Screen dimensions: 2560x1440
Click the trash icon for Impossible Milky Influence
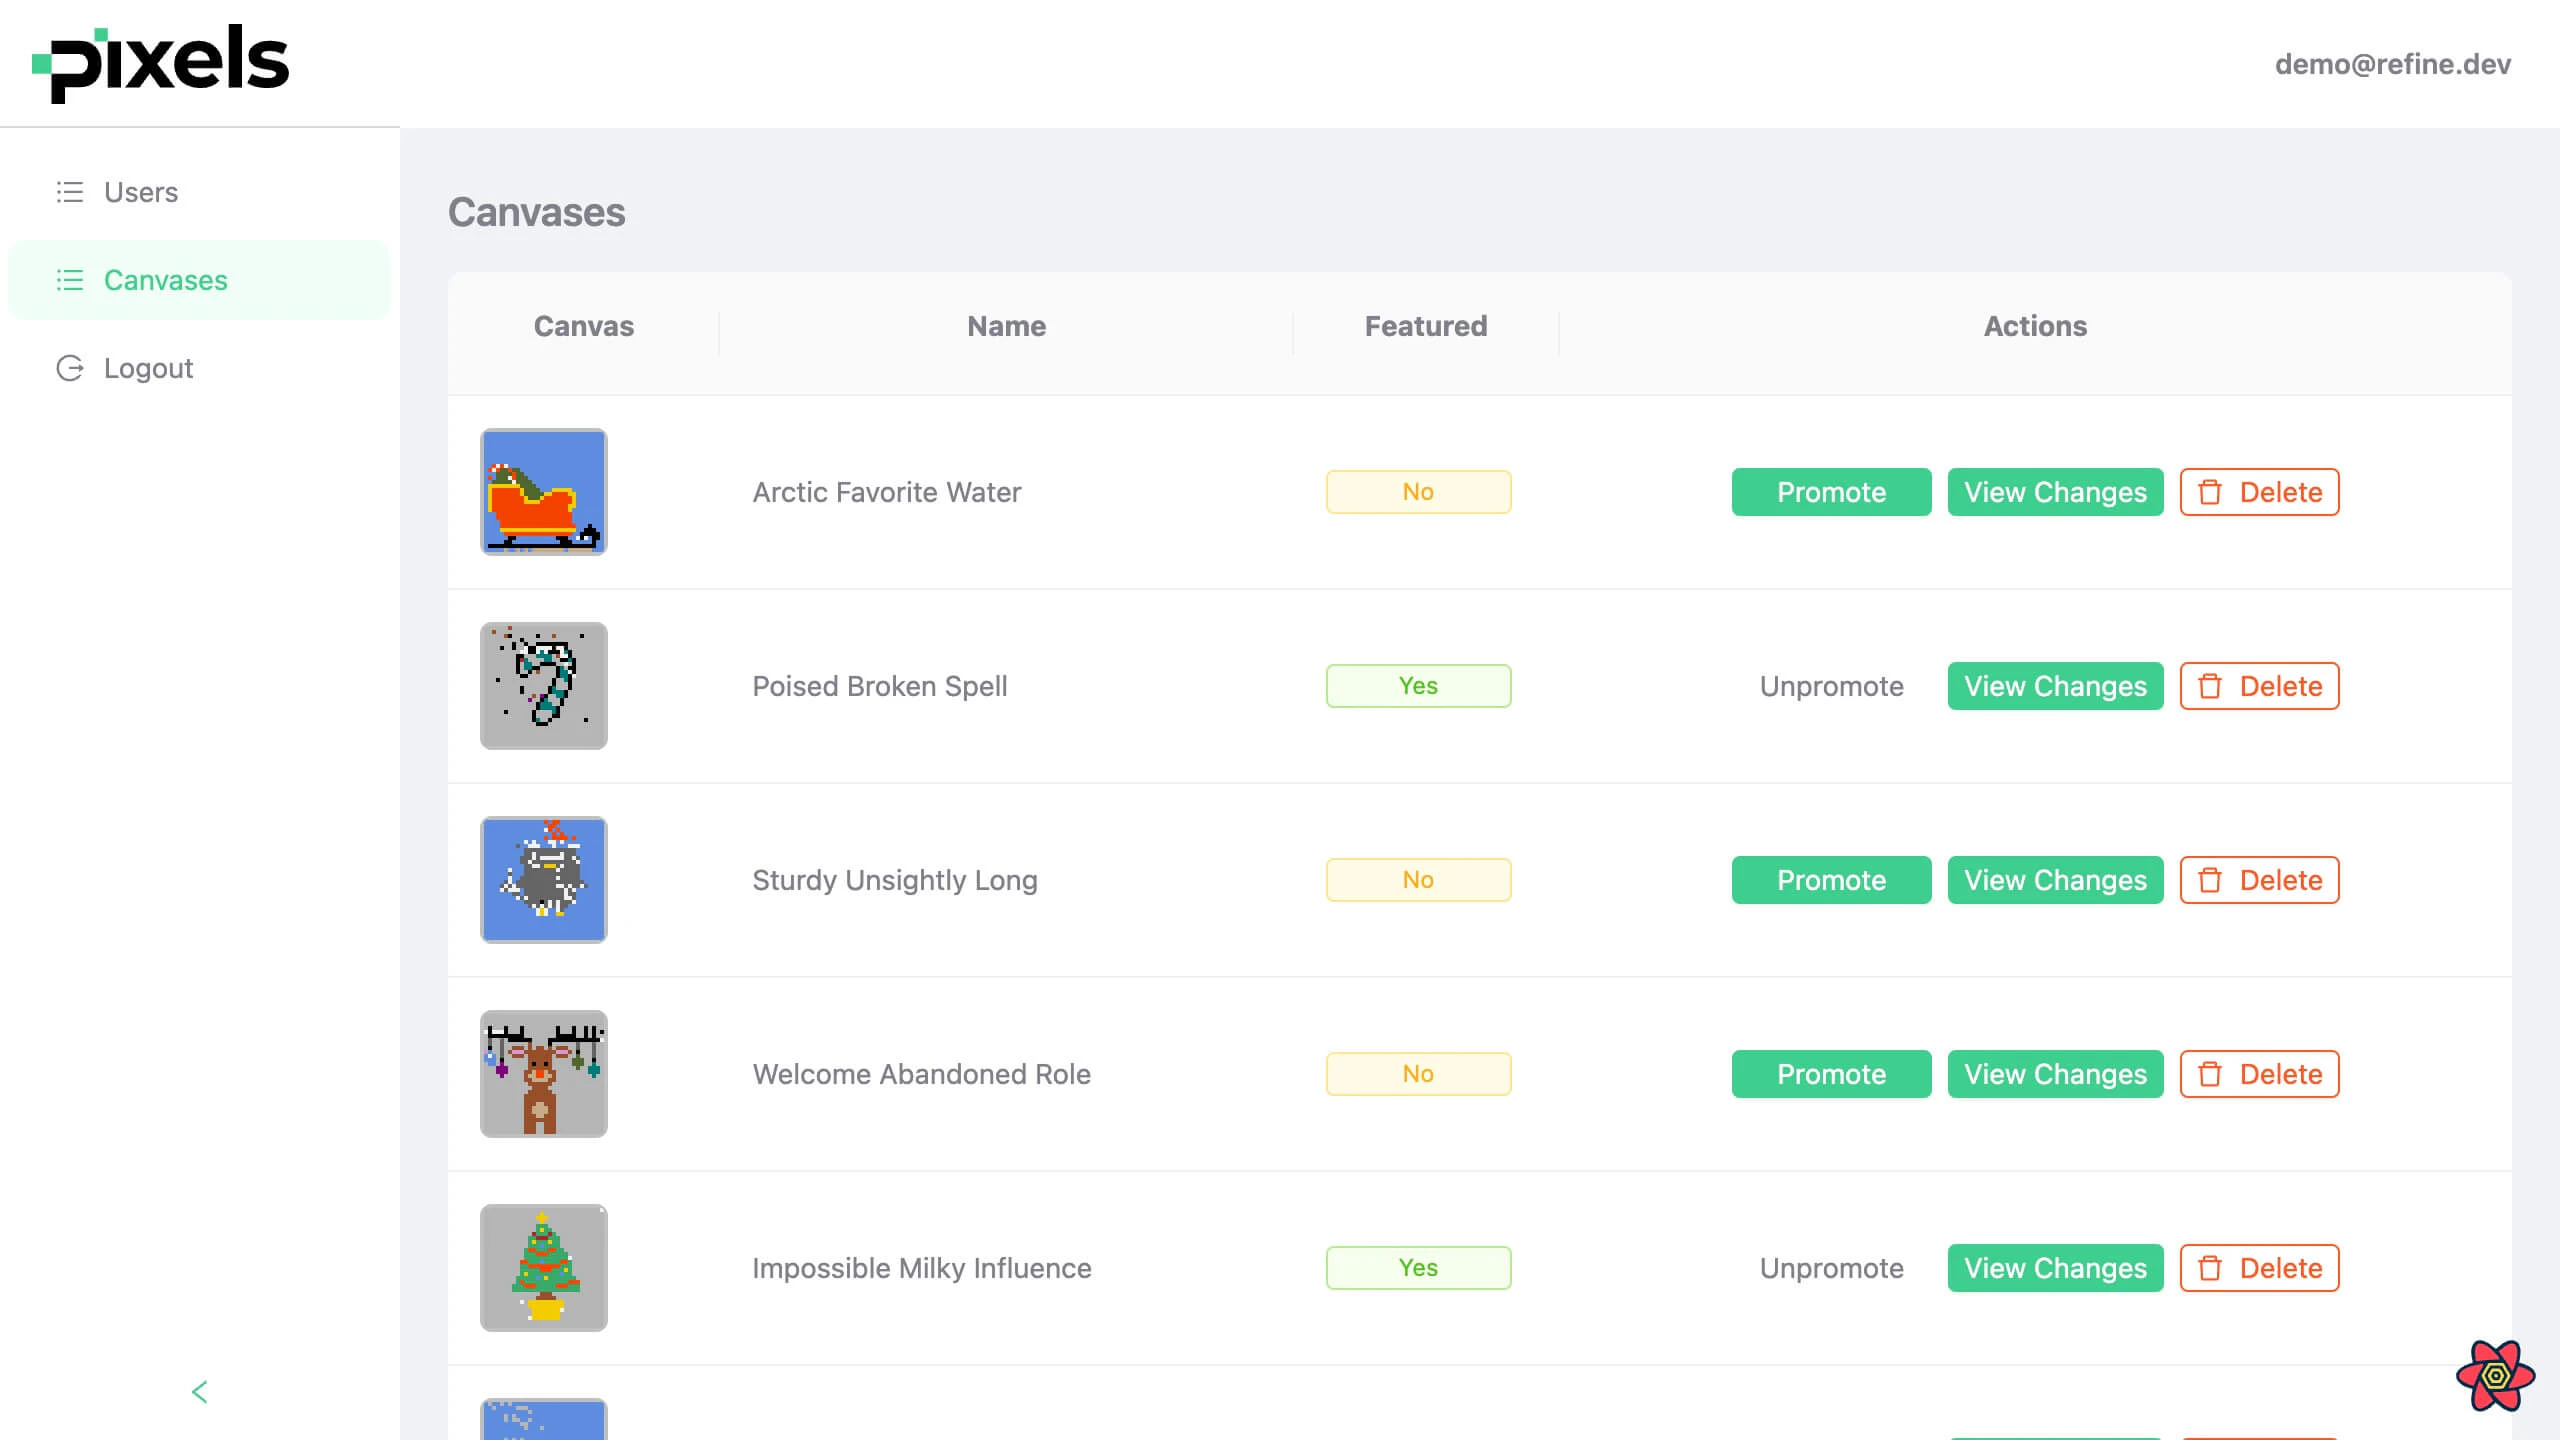coord(2209,1268)
